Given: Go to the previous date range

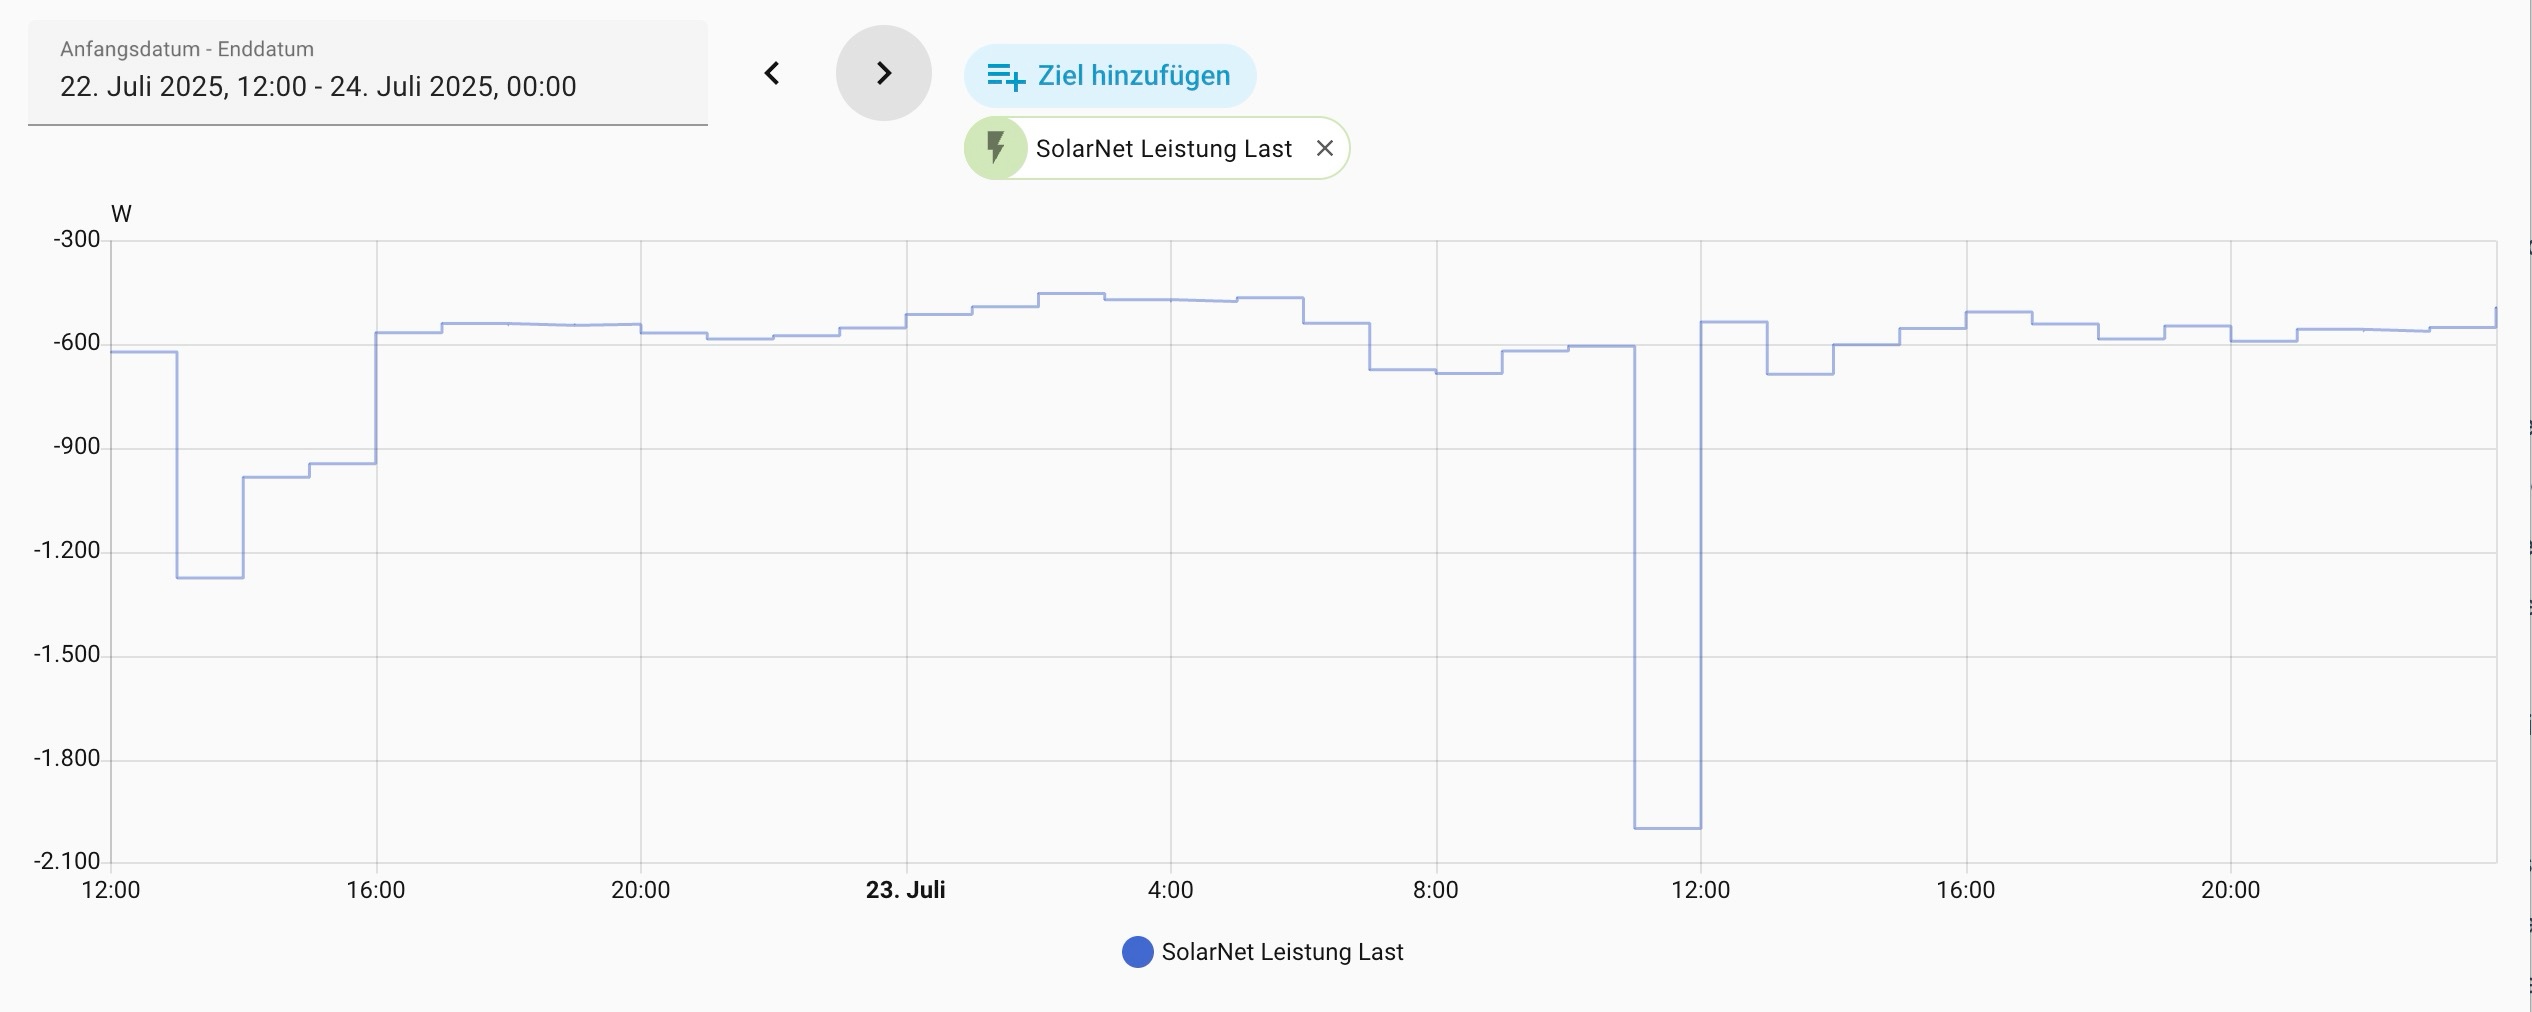Looking at the screenshot, I should point(772,73).
